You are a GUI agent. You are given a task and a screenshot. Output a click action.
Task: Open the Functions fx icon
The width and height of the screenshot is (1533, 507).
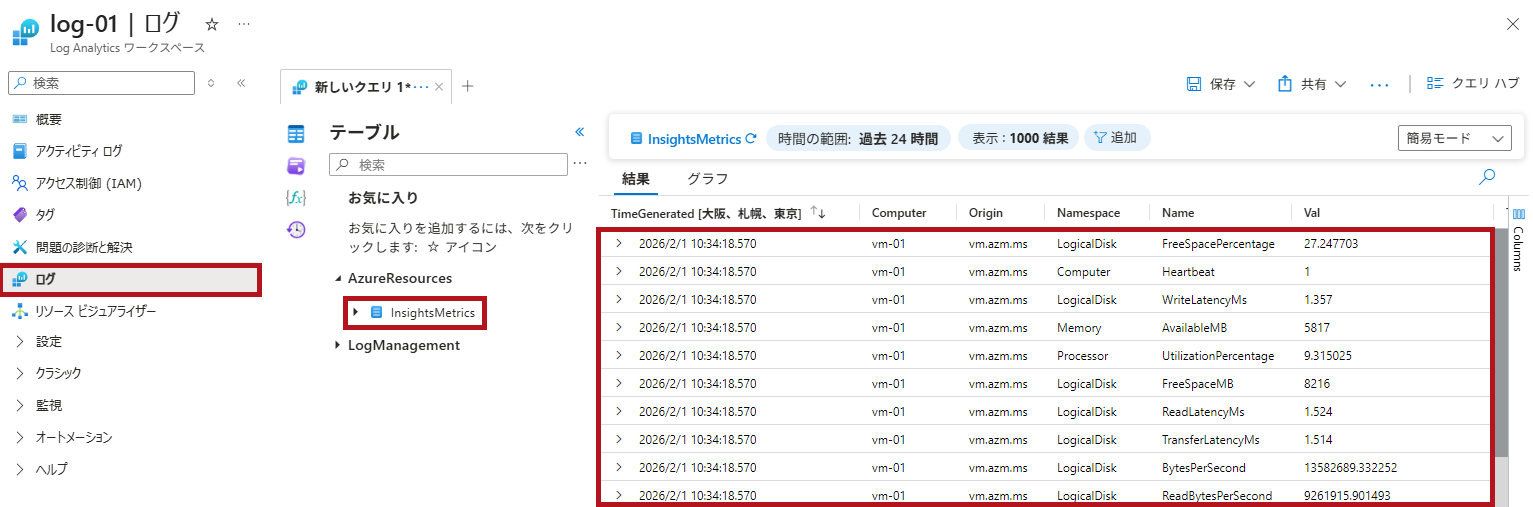tap(296, 197)
